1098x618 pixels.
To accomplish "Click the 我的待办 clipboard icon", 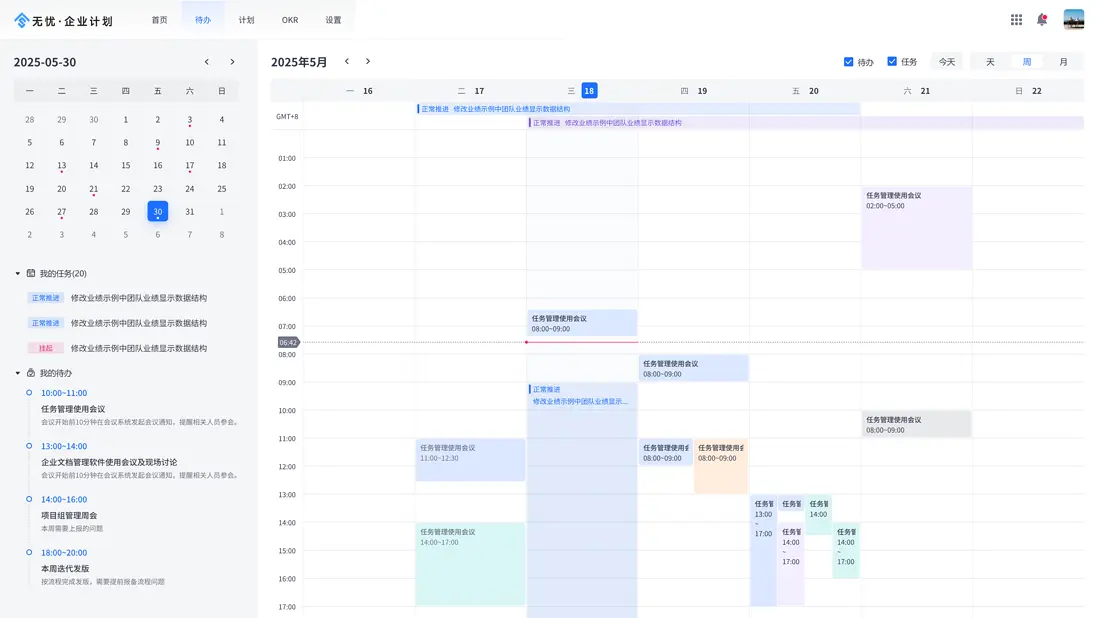I will [x=31, y=373].
